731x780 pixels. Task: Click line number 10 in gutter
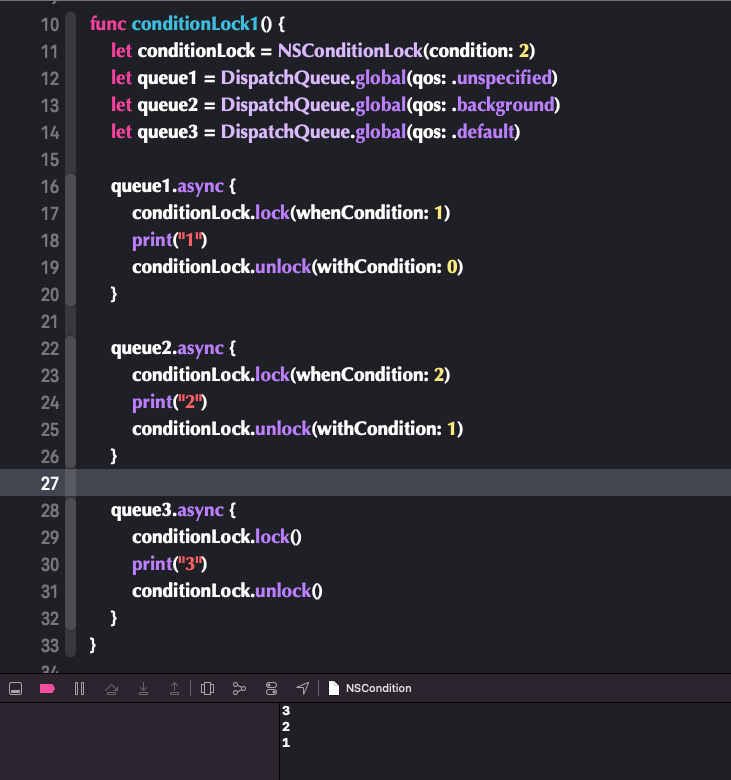click(x=50, y=24)
